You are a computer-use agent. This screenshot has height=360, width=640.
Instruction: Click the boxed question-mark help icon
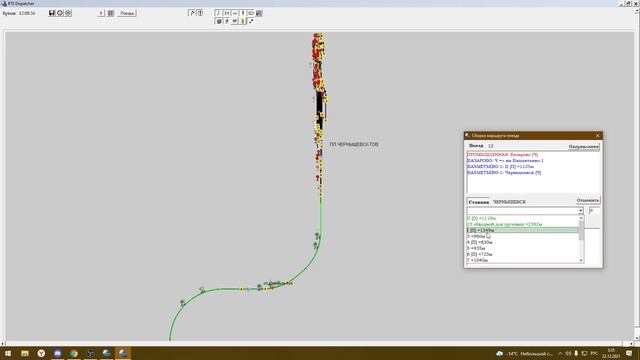point(200,13)
